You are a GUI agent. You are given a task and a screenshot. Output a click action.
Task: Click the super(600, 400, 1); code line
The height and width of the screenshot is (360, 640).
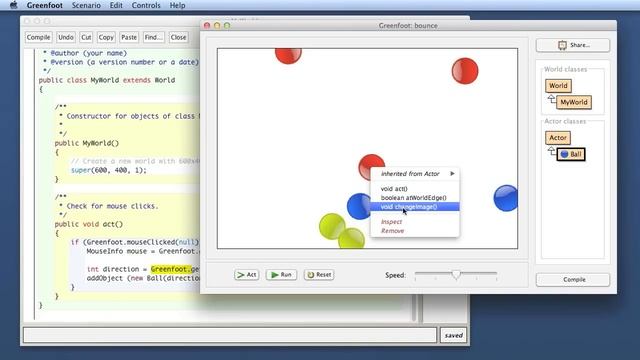coord(109,170)
